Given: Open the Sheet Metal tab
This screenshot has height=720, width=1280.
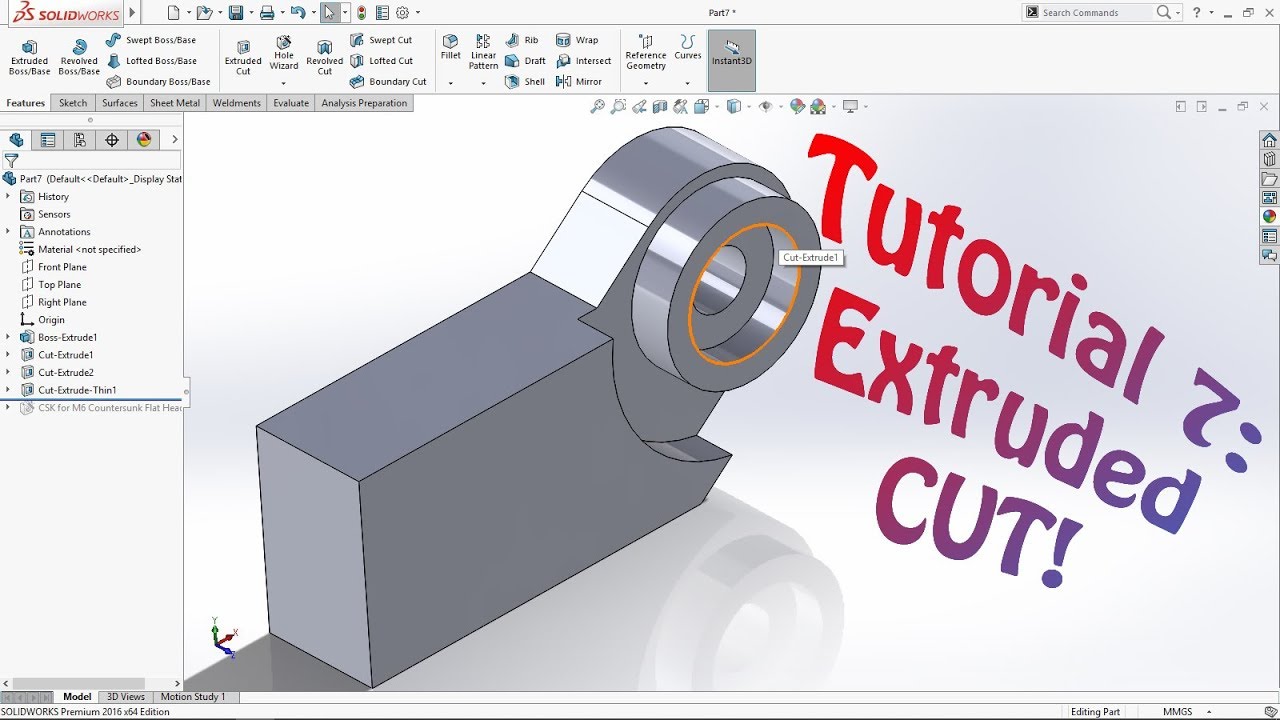Looking at the screenshot, I should pos(175,103).
